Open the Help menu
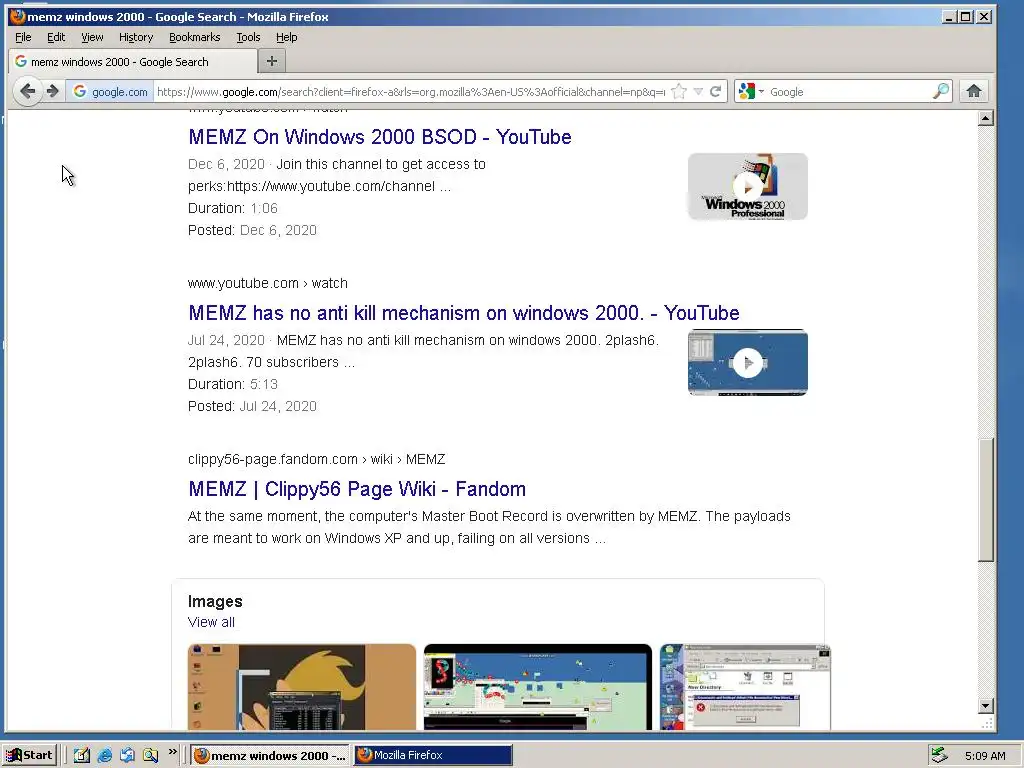The image size is (1024, 768). (x=286, y=37)
